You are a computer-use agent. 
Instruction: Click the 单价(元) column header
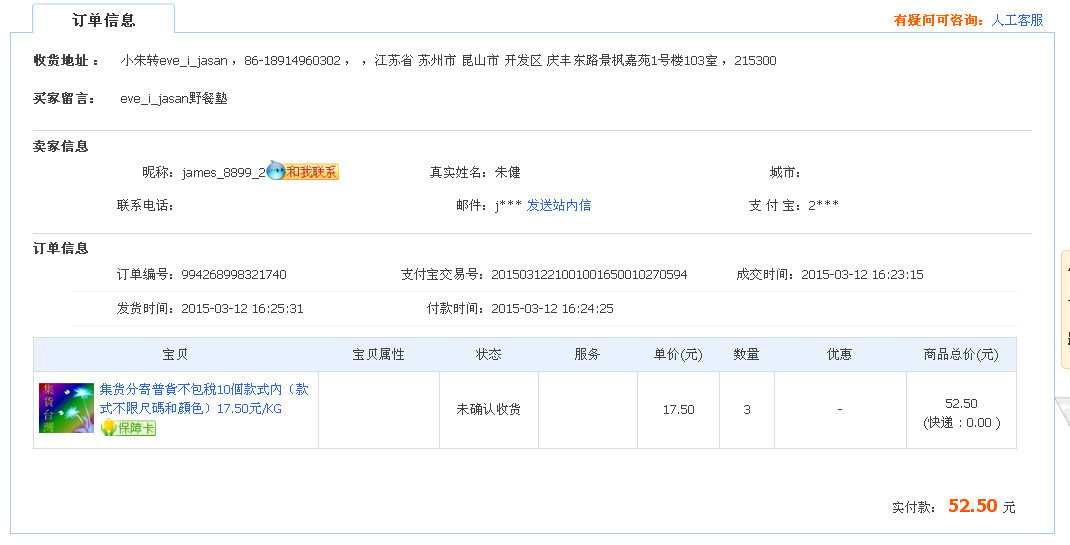point(678,354)
